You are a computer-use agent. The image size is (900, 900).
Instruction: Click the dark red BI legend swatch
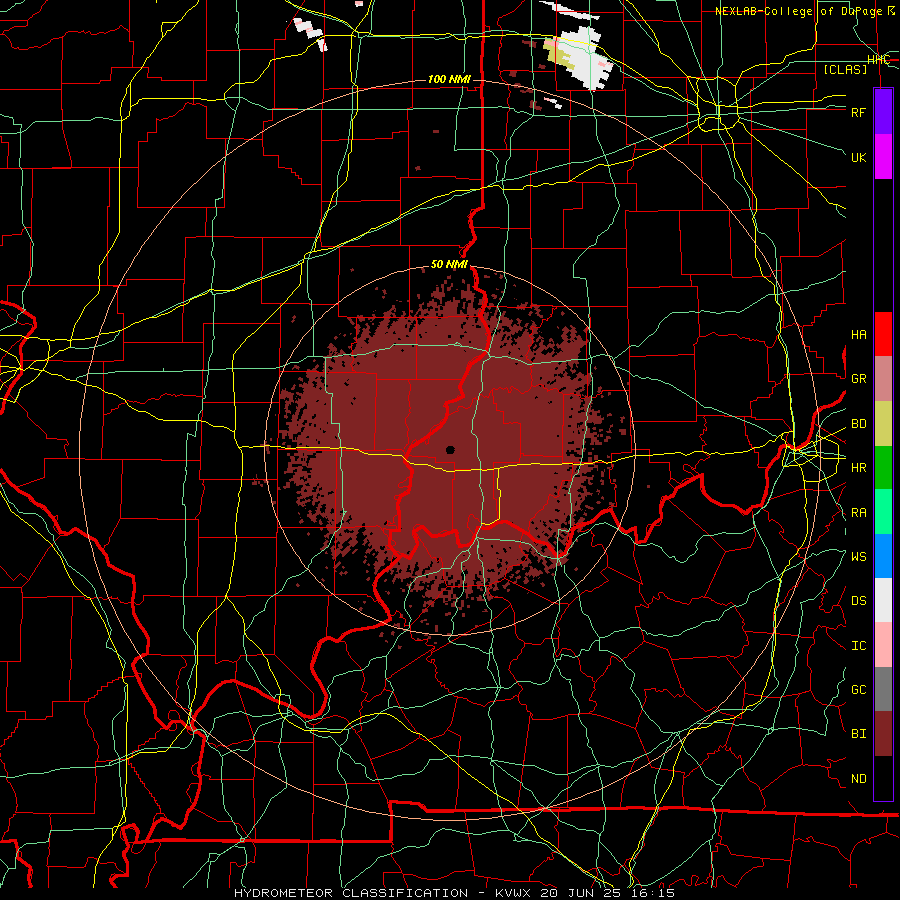point(883,734)
